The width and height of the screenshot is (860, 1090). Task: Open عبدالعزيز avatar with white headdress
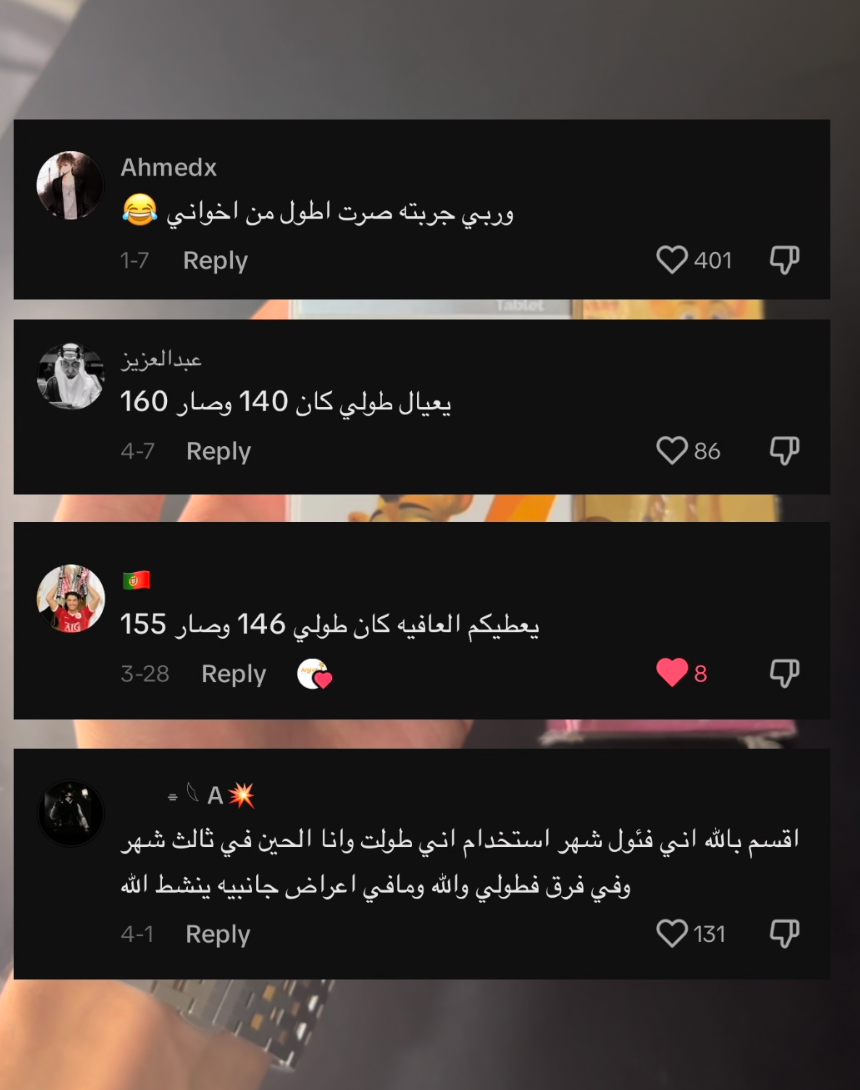(x=70, y=376)
